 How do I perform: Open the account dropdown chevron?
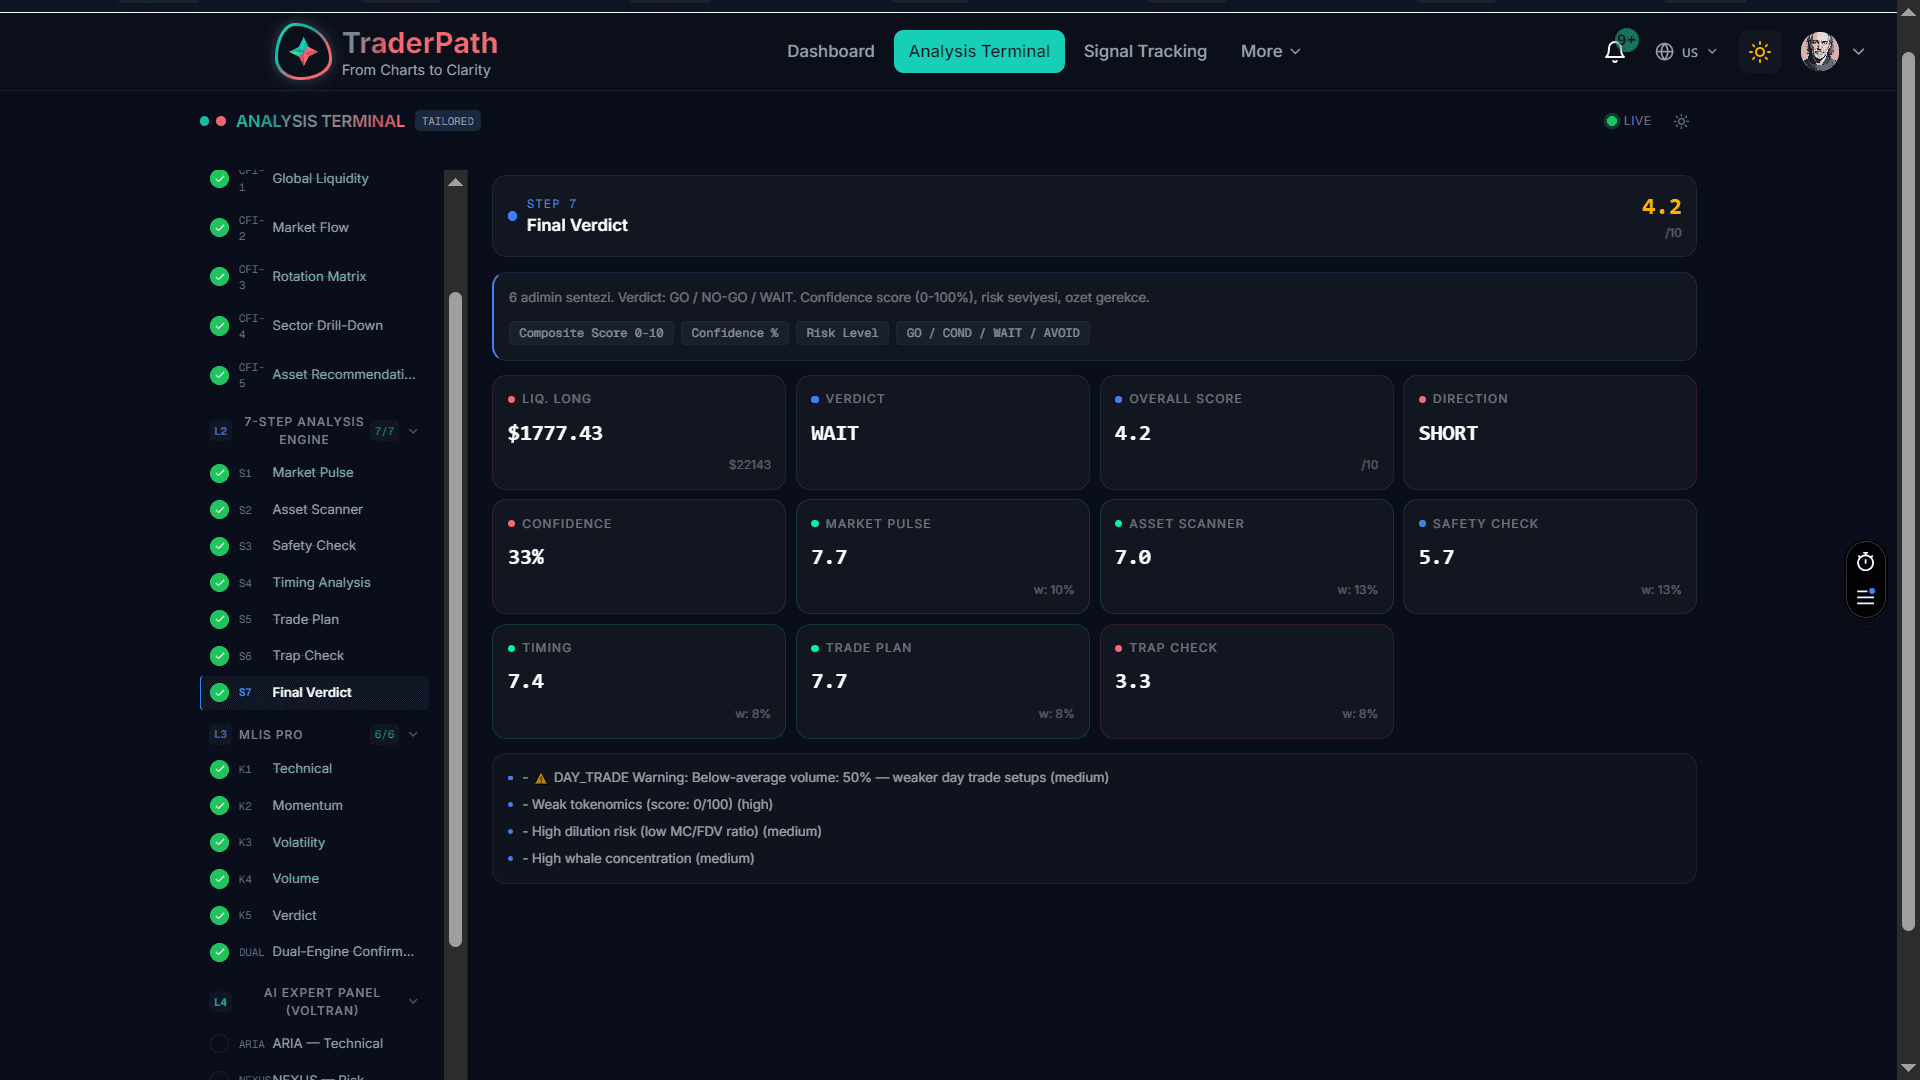[x=1859, y=51]
